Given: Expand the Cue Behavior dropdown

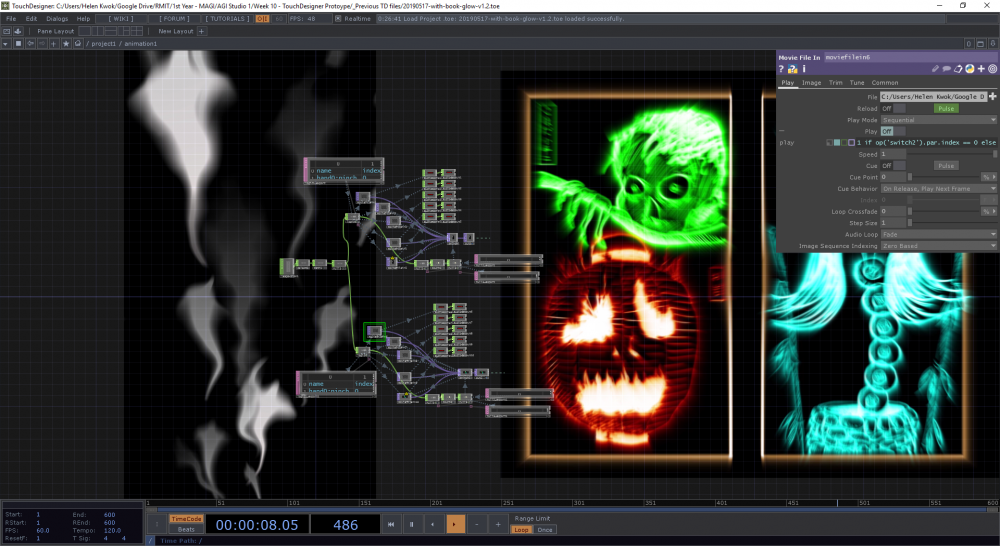Looking at the screenshot, I should point(938,188).
